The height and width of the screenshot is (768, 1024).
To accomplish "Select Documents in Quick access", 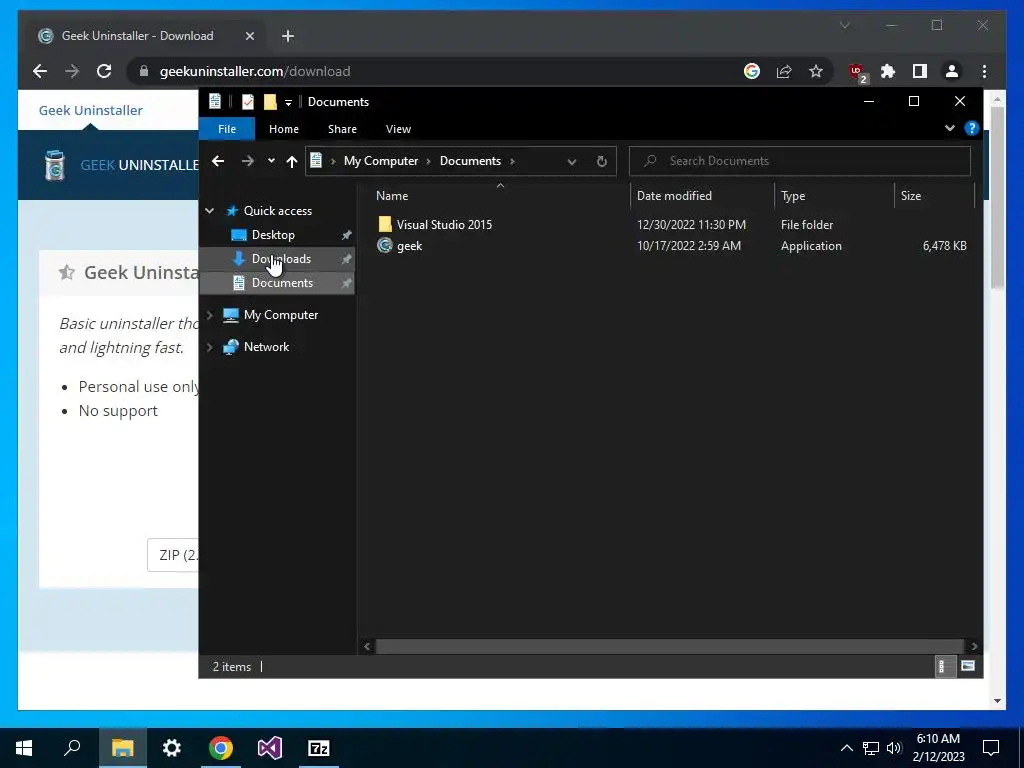I will 282,283.
